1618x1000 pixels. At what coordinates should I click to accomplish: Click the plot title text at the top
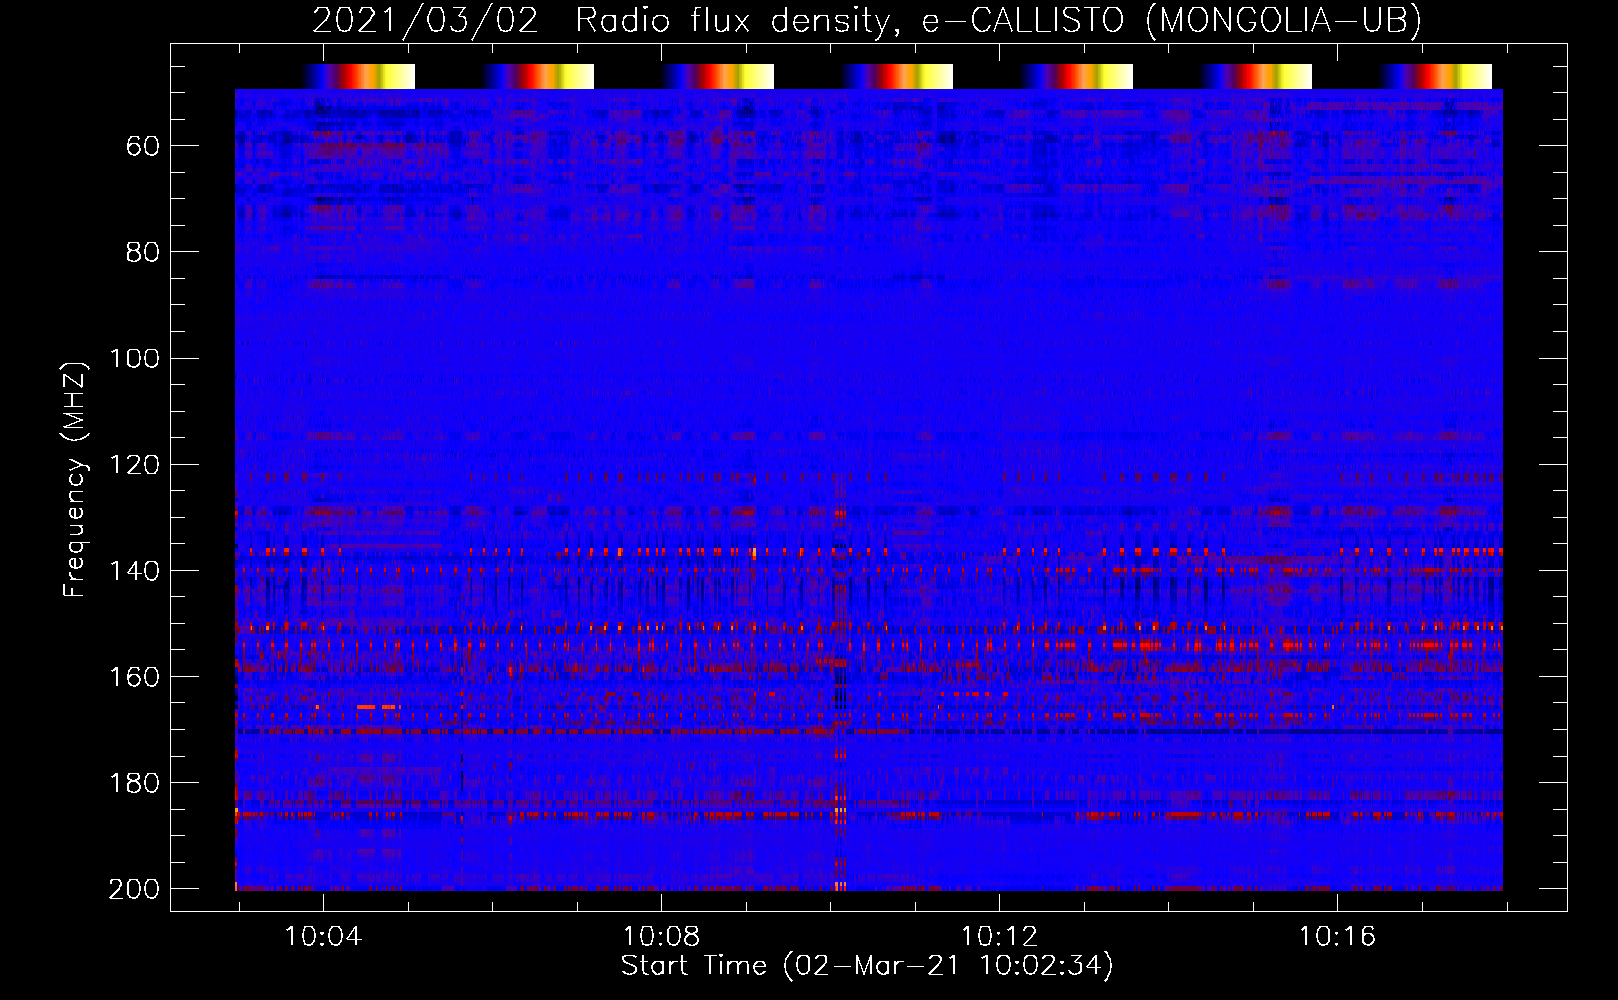tap(867, 21)
